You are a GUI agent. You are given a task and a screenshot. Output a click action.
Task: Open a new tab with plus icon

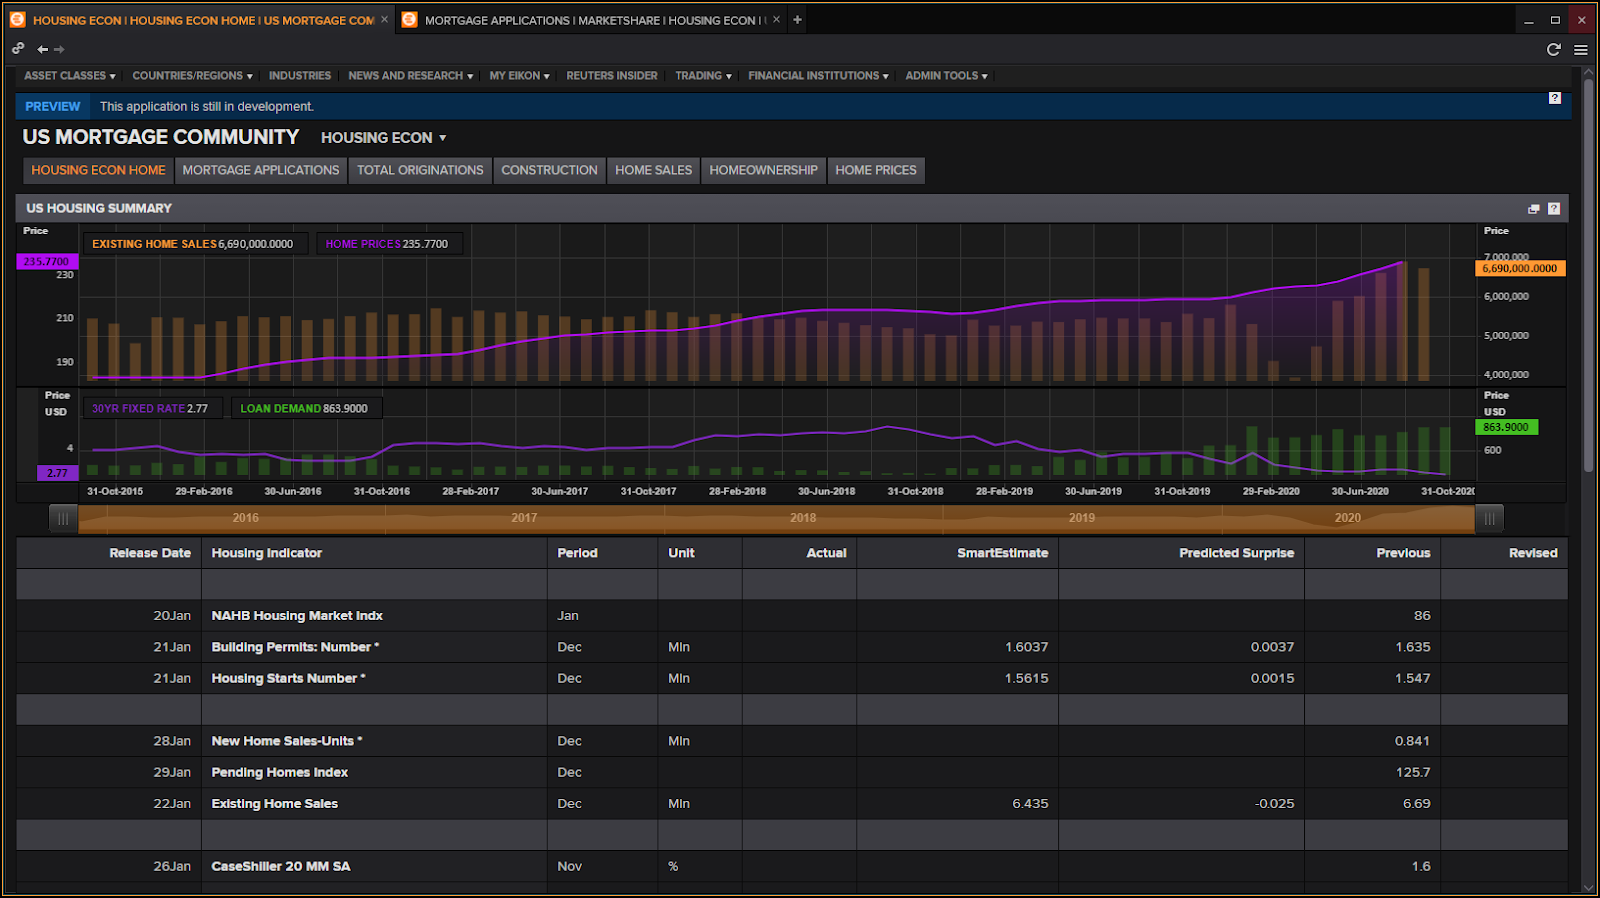pyautogui.click(x=797, y=19)
